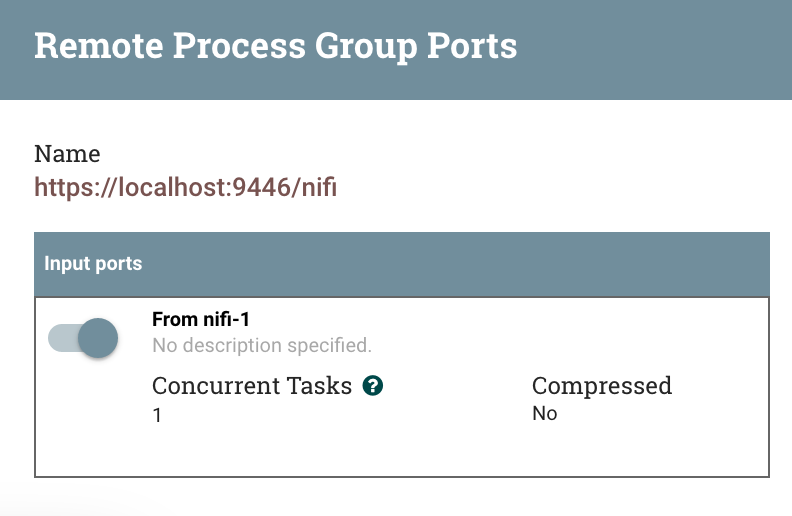Open the https://localhost:9446/nifi URL text
Image resolution: width=792 pixels, height=516 pixels.
click(x=185, y=187)
